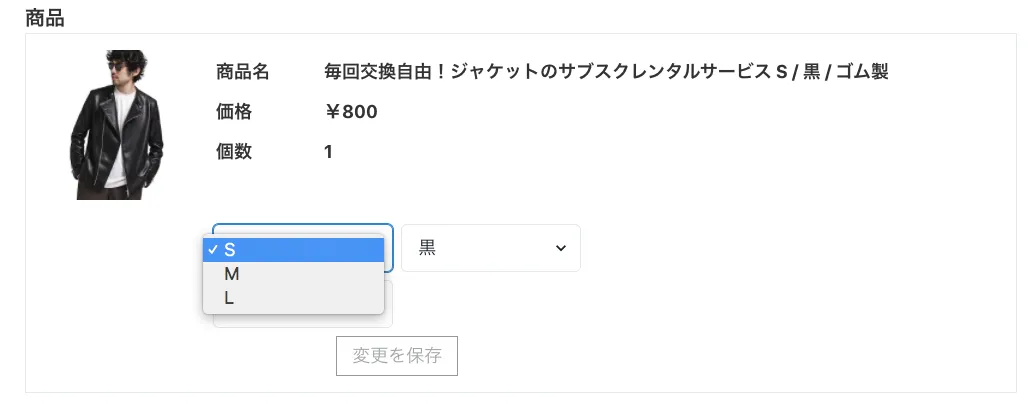The width and height of the screenshot is (1031, 405).
Task: Click the ゴム製 material text in the product name
Action: click(x=861, y=72)
